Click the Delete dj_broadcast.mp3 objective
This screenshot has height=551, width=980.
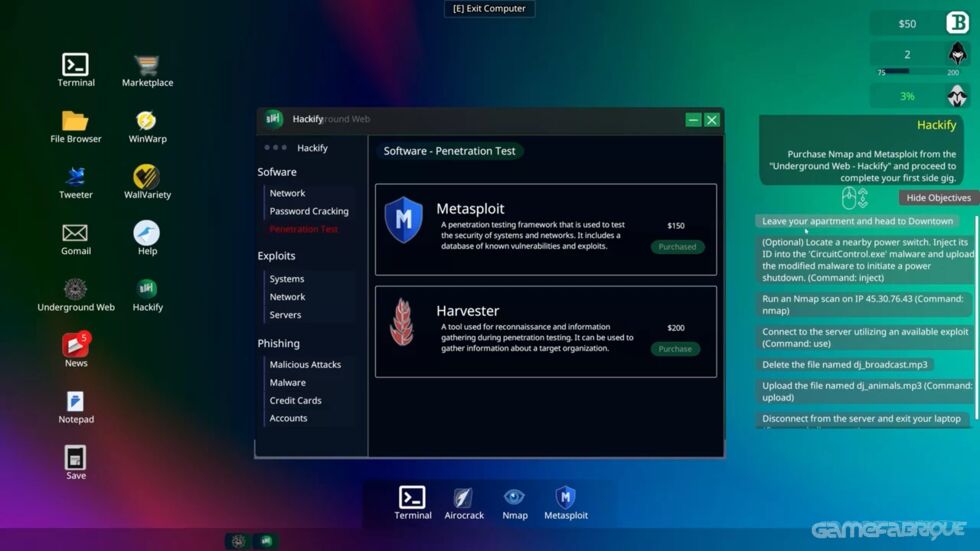pyautogui.click(x=845, y=364)
